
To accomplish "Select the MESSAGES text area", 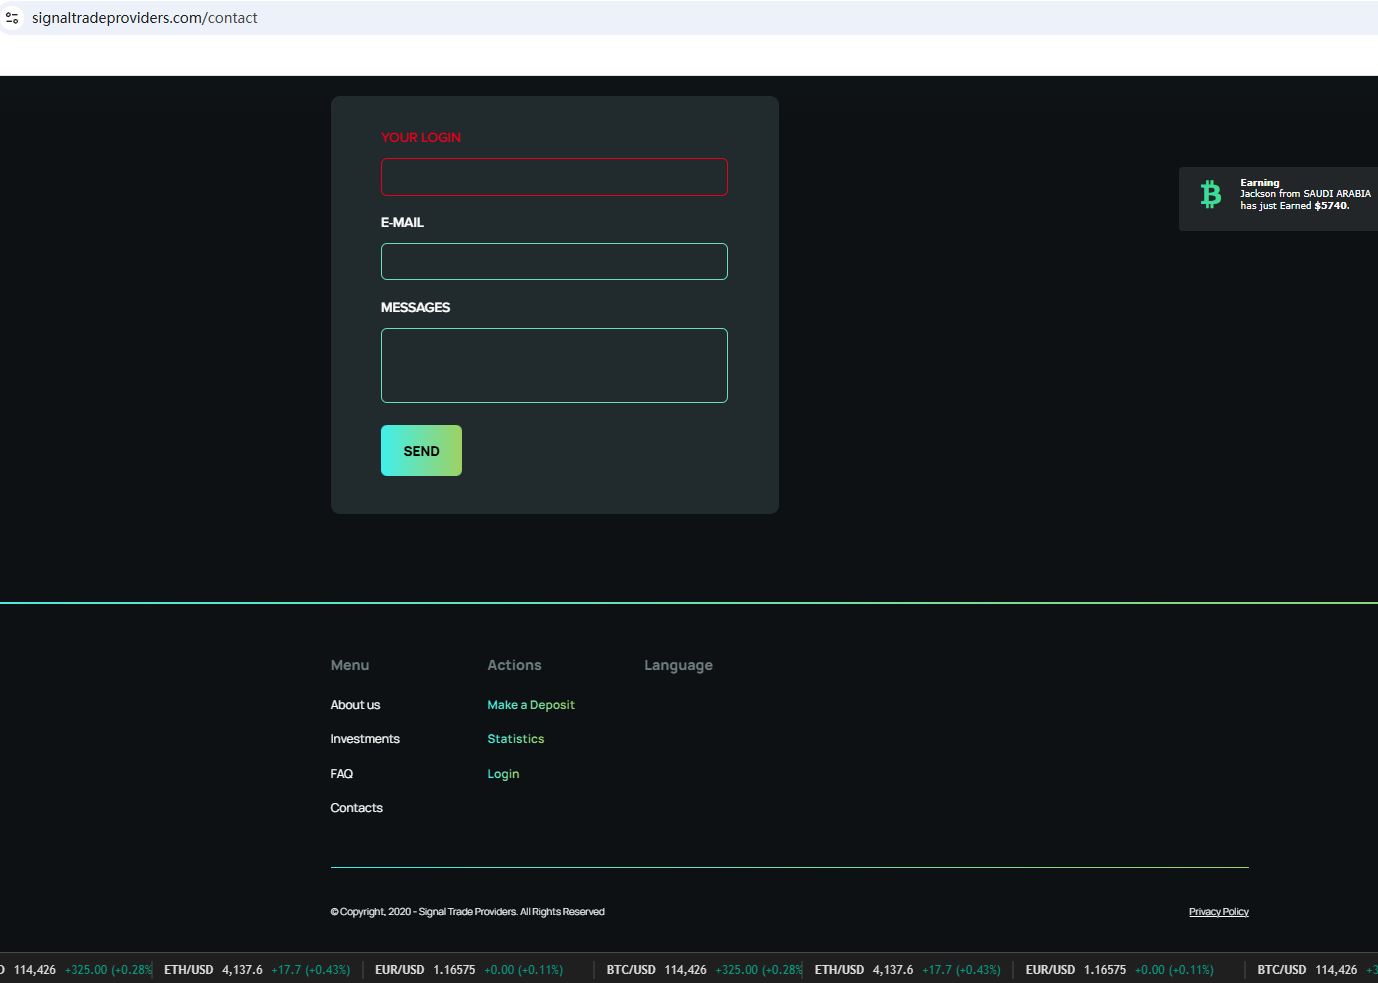I will click(x=554, y=365).
